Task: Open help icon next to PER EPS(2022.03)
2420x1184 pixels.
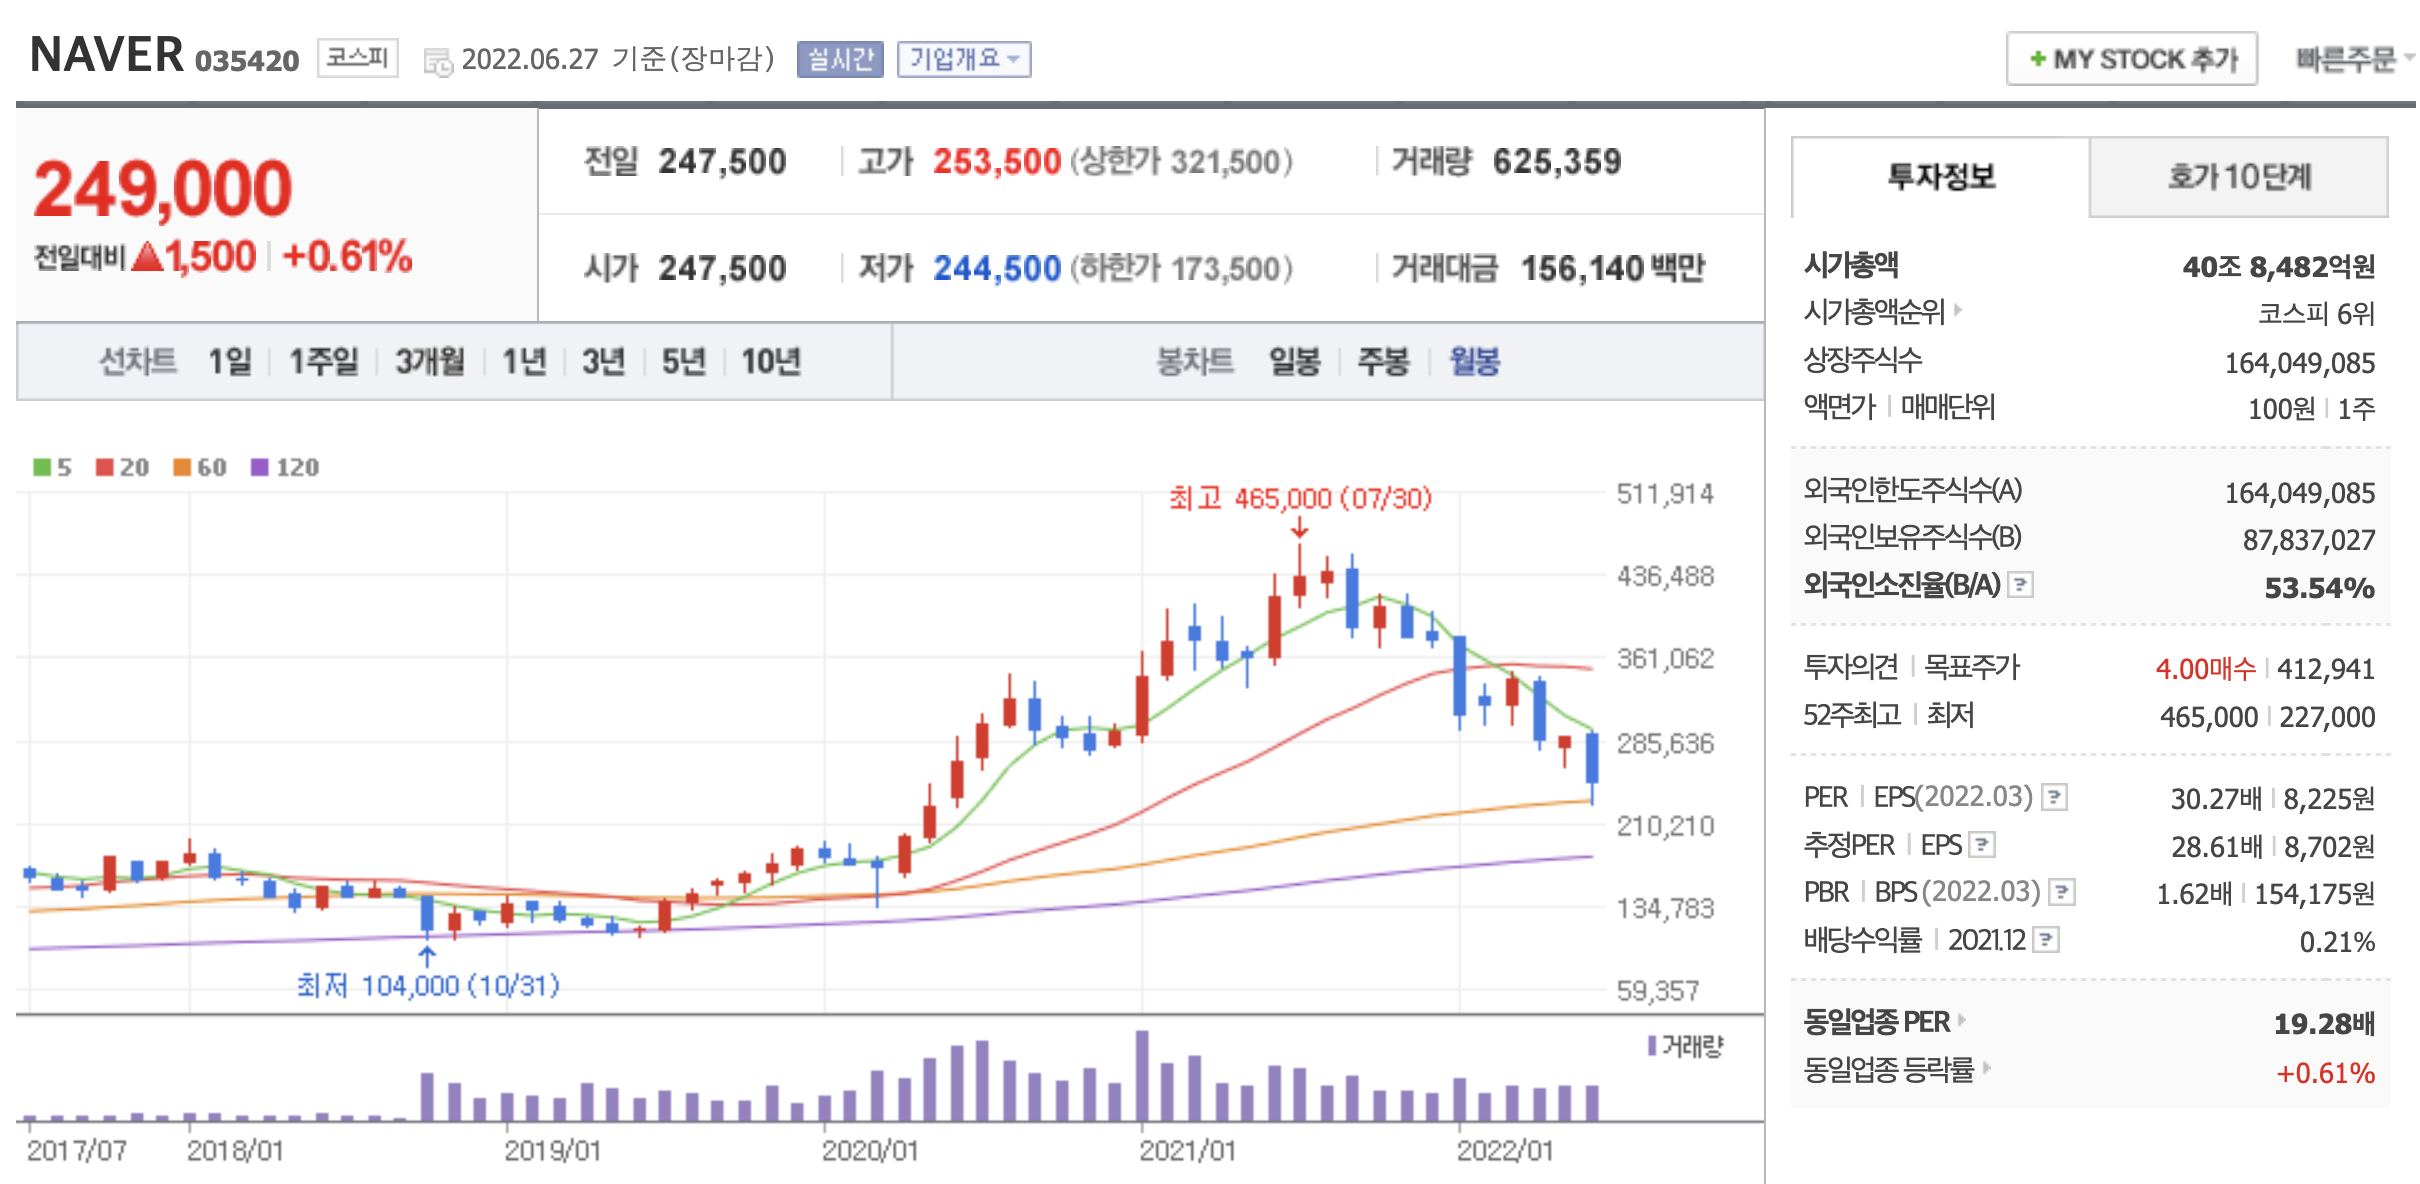Action: click(2055, 797)
